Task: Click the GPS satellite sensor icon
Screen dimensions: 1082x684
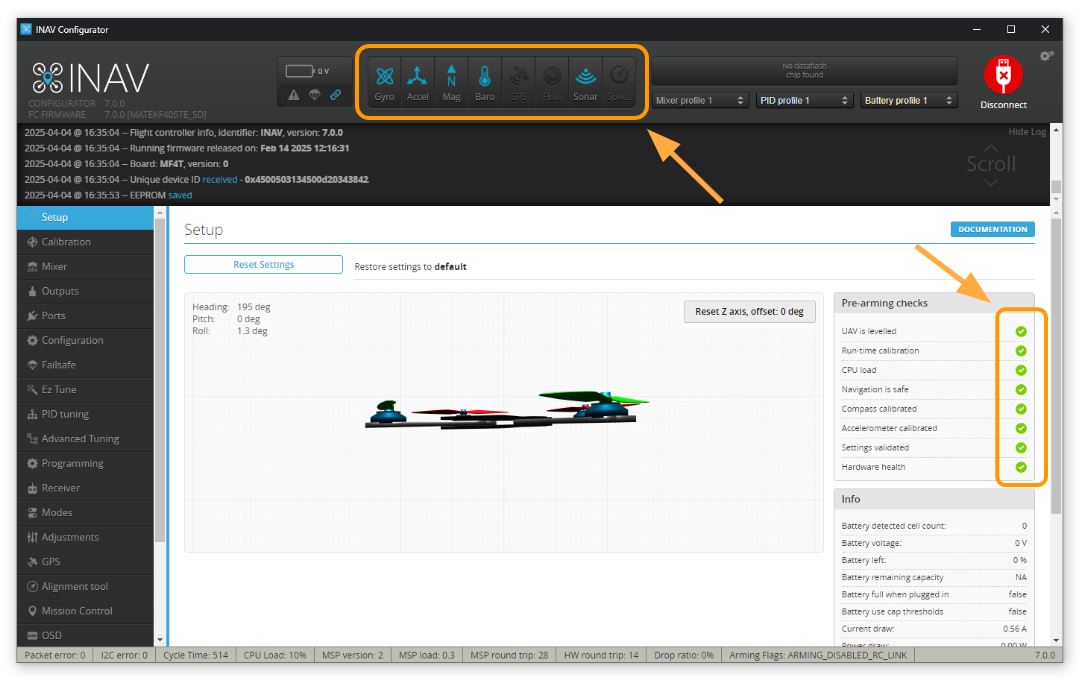Action: point(519,76)
